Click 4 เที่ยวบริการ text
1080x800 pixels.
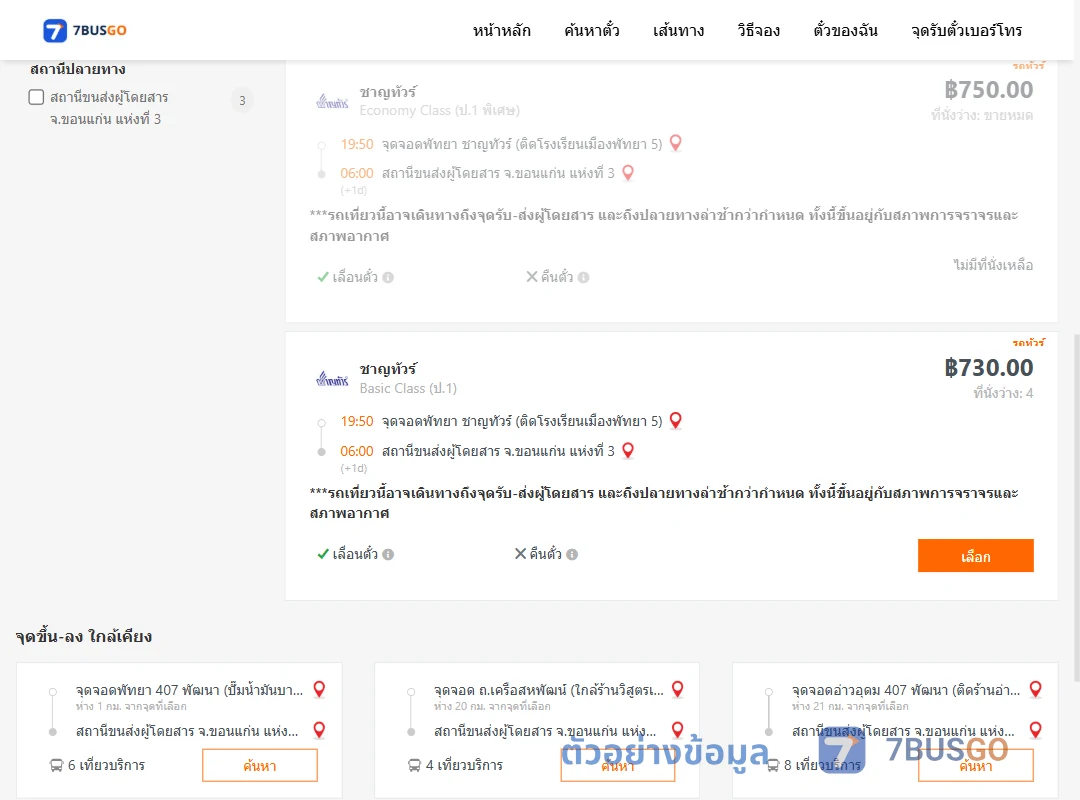pos(464,766)
